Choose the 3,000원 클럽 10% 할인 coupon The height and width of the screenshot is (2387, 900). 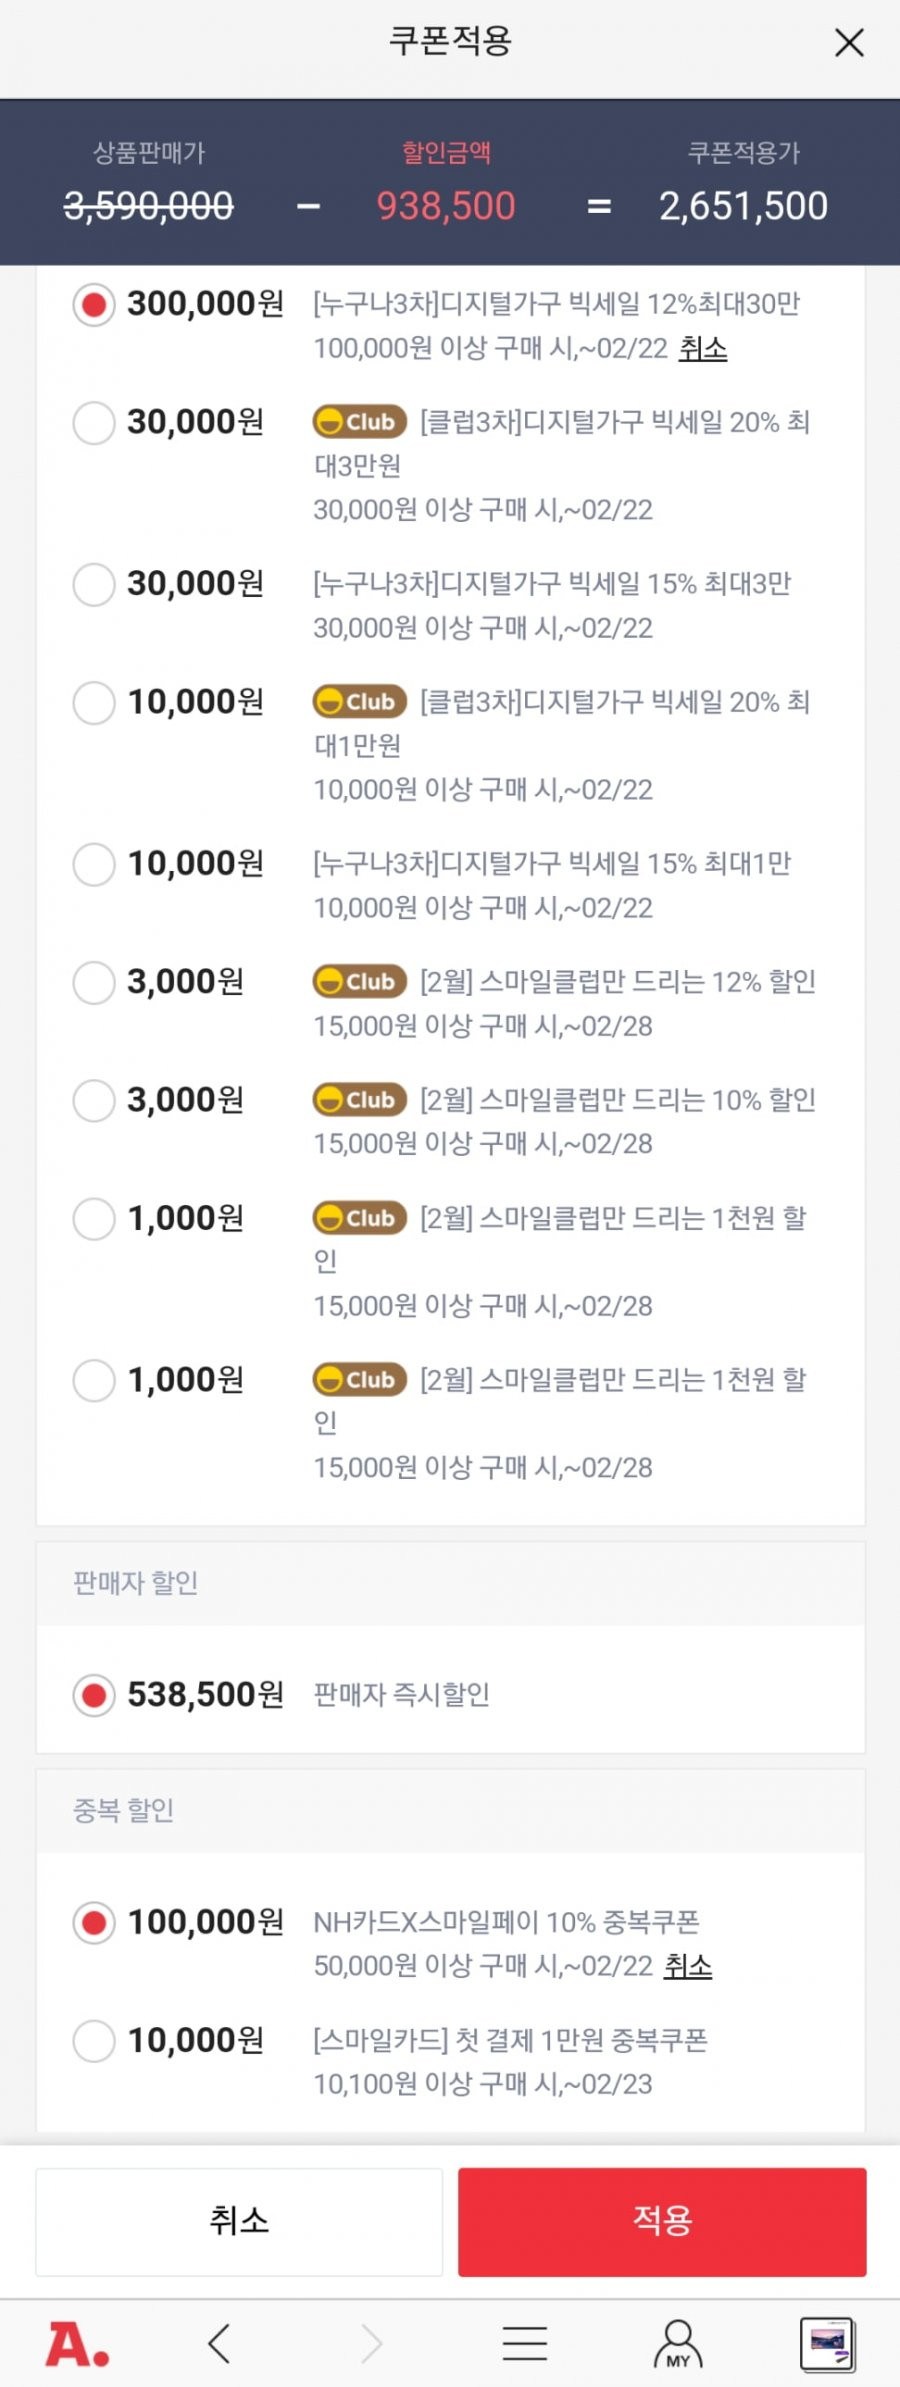94,1101
